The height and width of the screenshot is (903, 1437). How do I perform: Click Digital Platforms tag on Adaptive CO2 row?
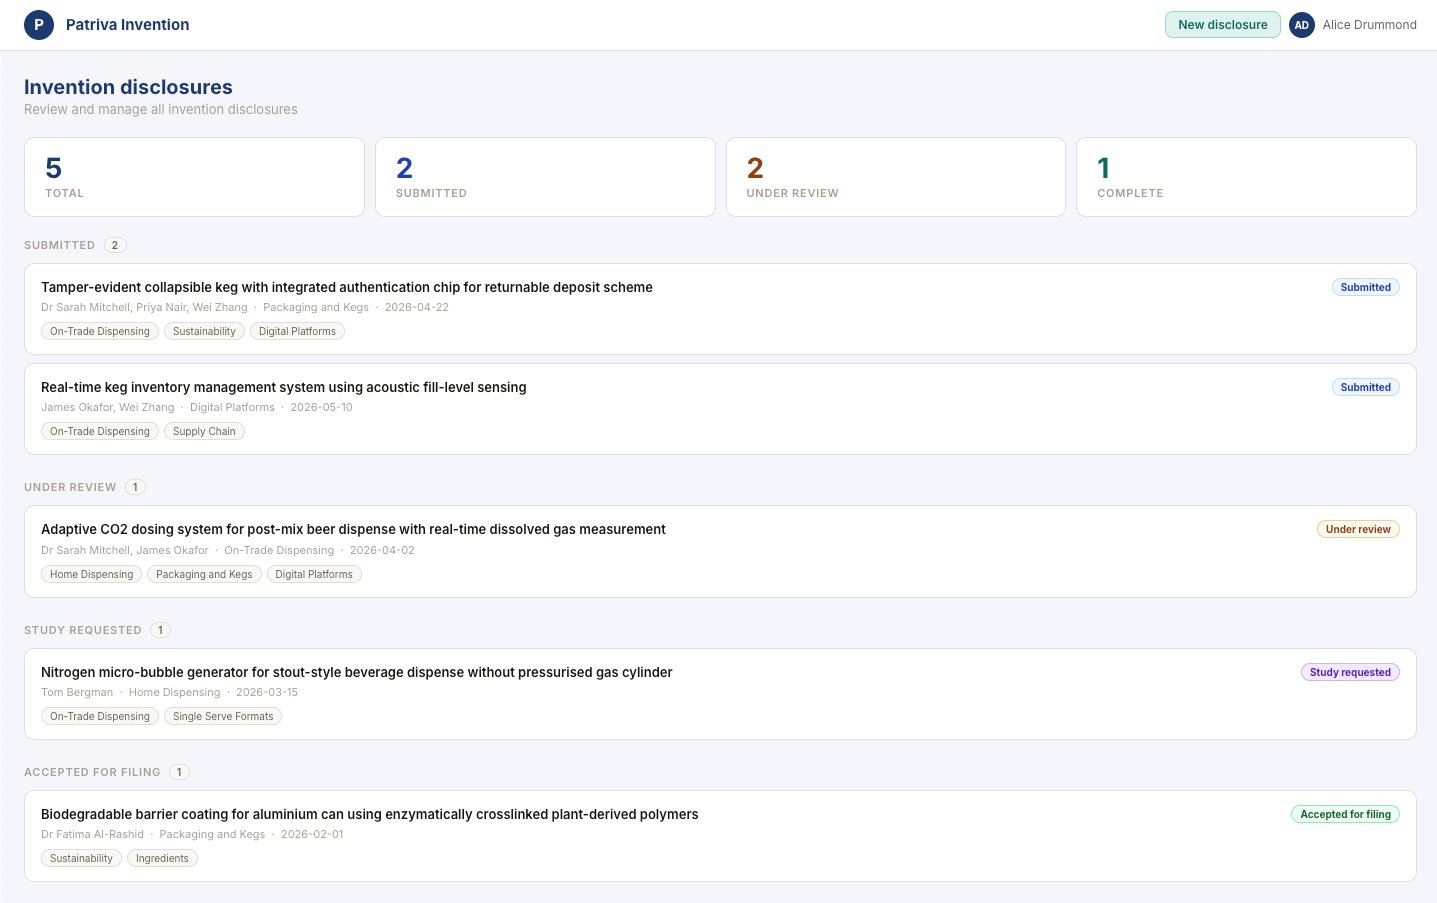point(314,574)
